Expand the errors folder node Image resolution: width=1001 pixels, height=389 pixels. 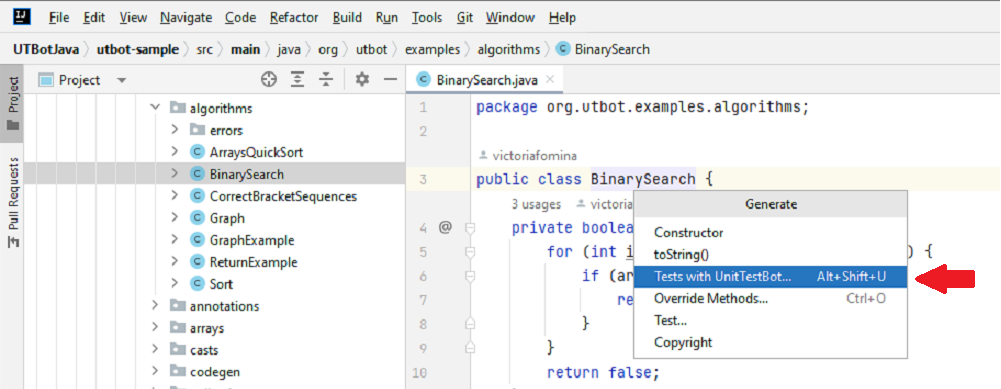click(x=174, y=130)
